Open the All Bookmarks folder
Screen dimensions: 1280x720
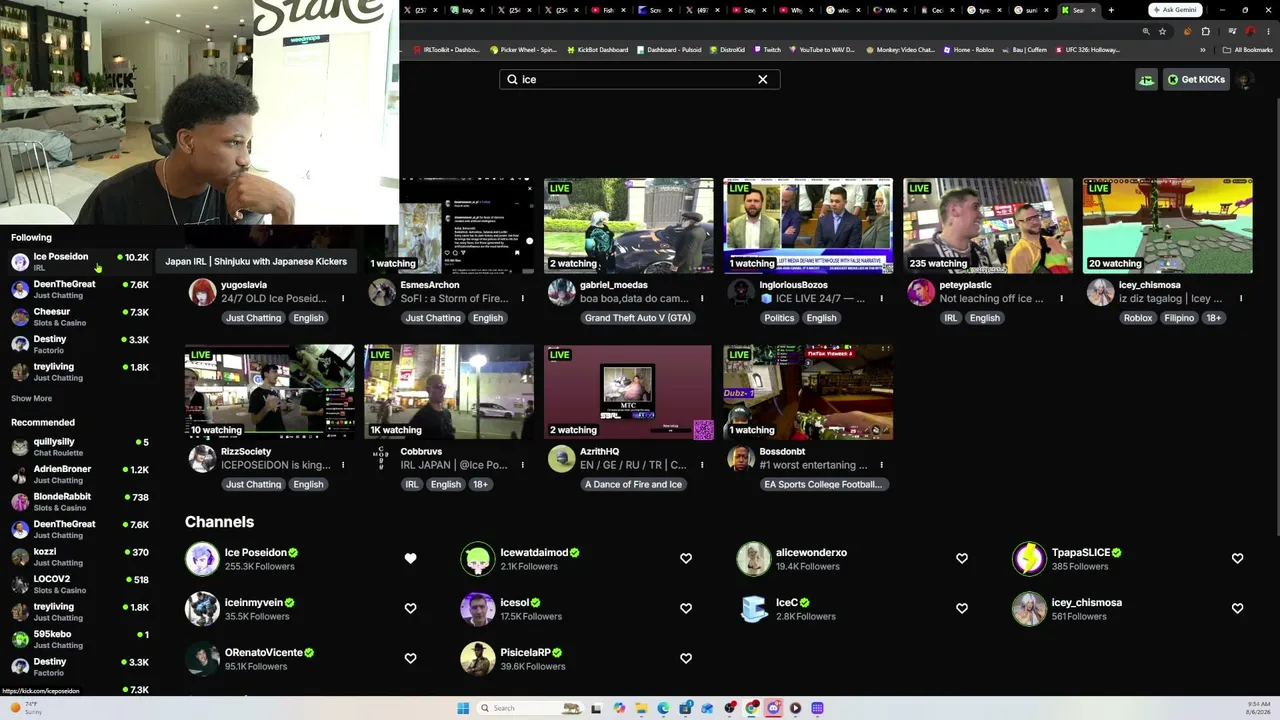tap(1248, 49)
